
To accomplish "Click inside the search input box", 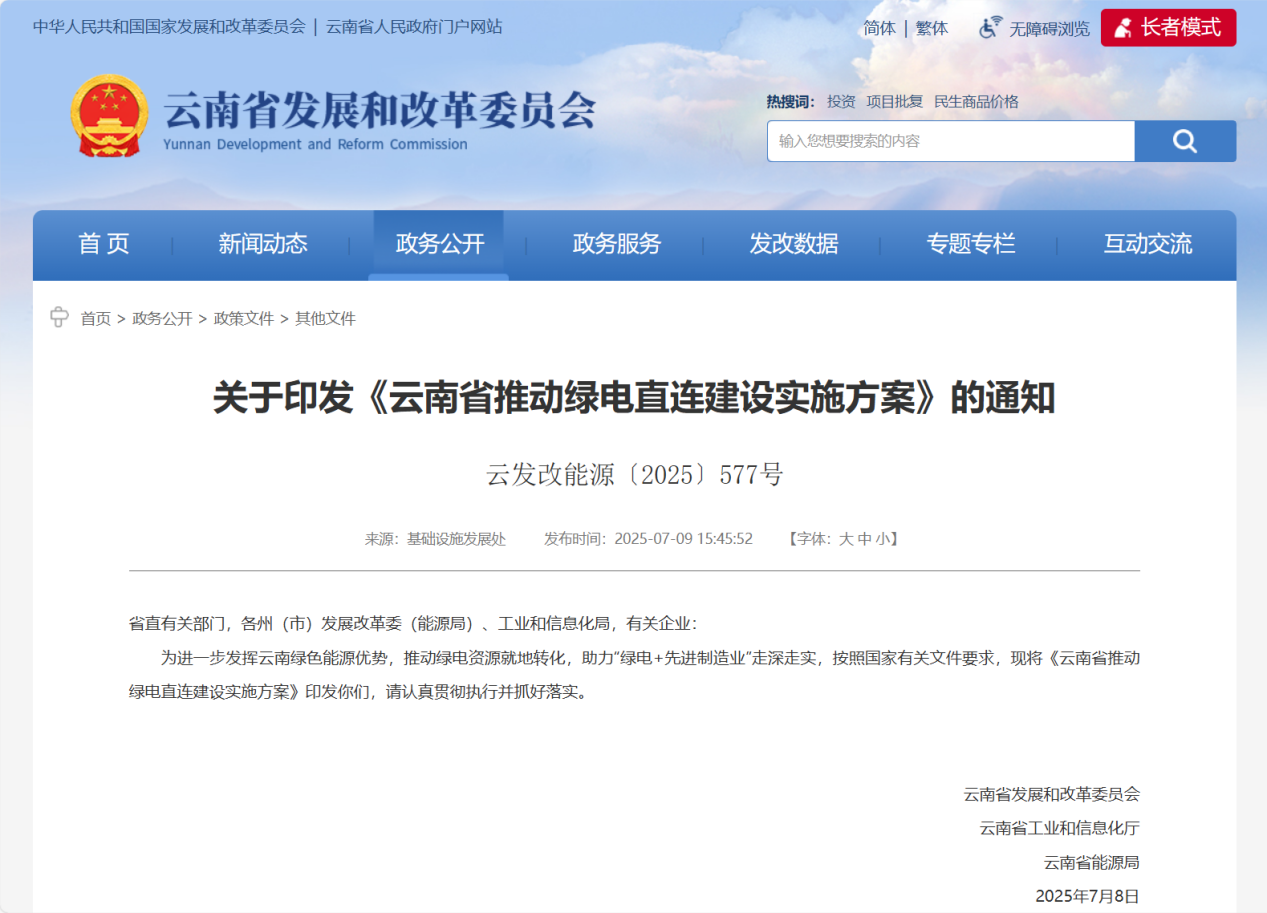I will click(x=950, y=140).
